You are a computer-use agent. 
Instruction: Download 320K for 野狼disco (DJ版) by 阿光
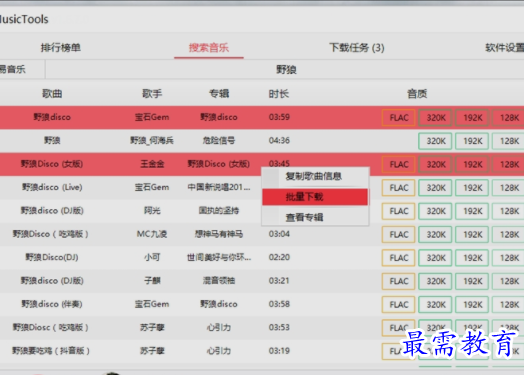coord(435,211)
